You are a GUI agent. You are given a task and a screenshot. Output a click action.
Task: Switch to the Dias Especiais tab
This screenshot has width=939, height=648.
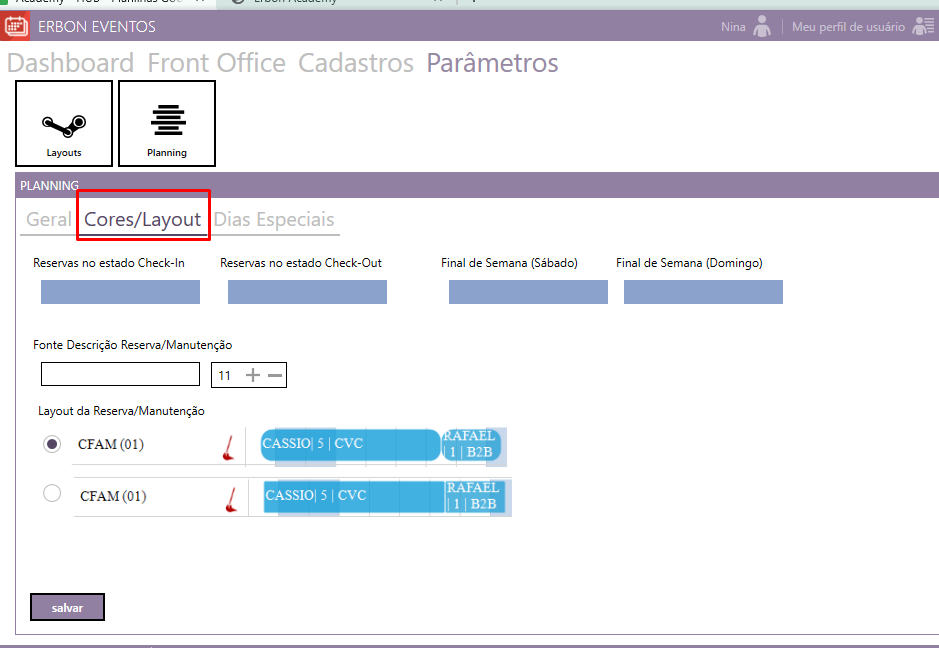[x=274, y=220]
